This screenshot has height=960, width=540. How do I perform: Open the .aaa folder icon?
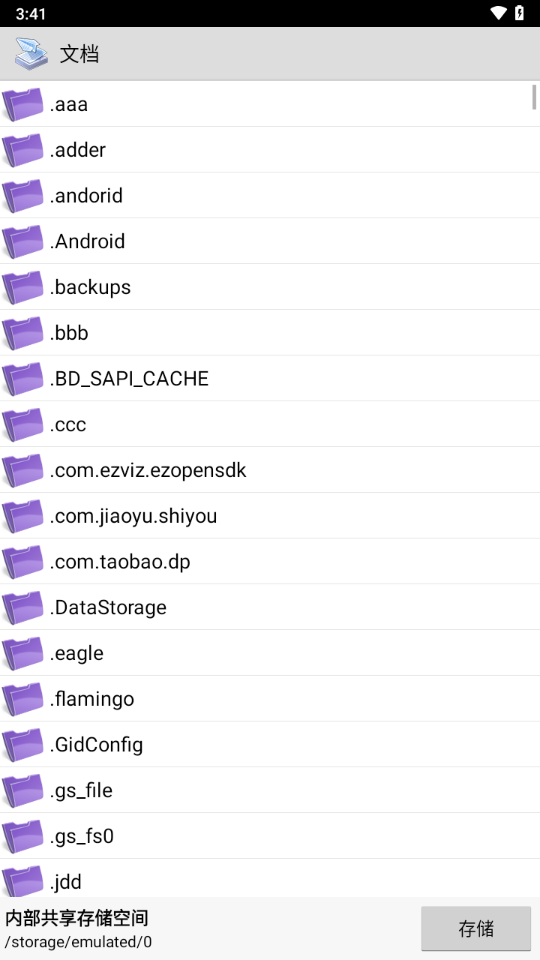point(23,104)
